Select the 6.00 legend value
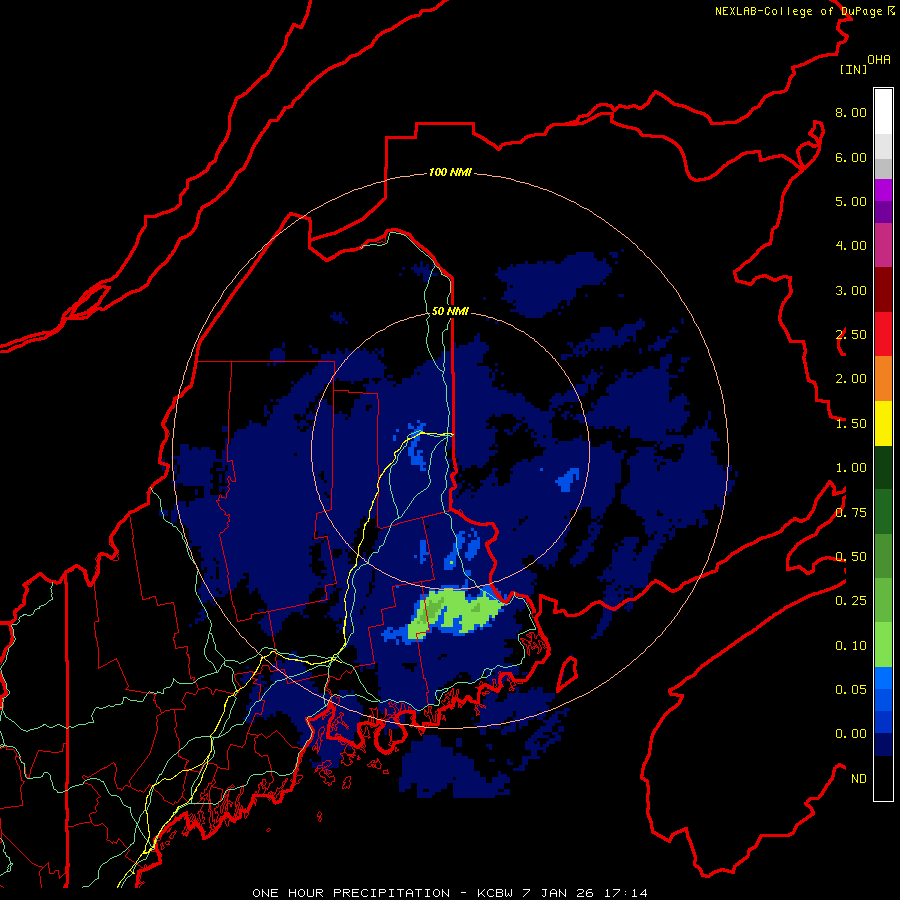Viewport: 900px width, 900px height. click(851, 157)
